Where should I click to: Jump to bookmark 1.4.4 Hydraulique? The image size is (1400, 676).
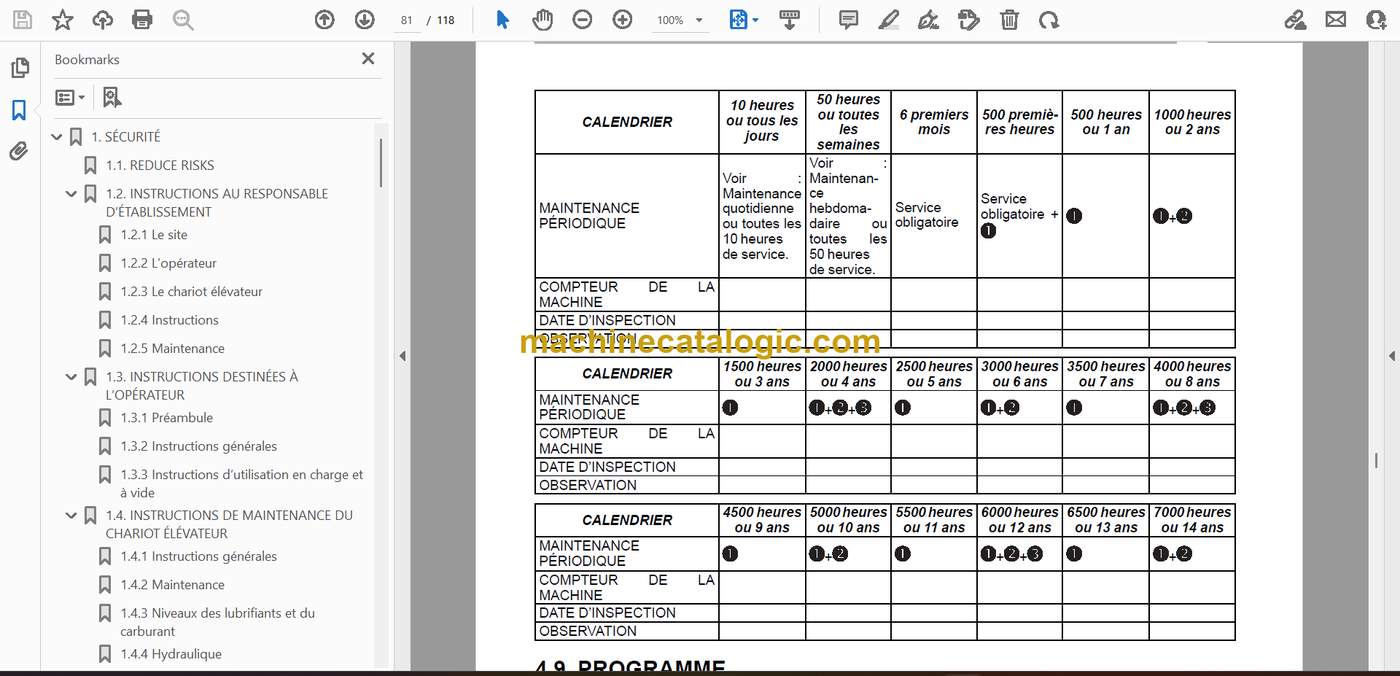click(x=171, y=654)
